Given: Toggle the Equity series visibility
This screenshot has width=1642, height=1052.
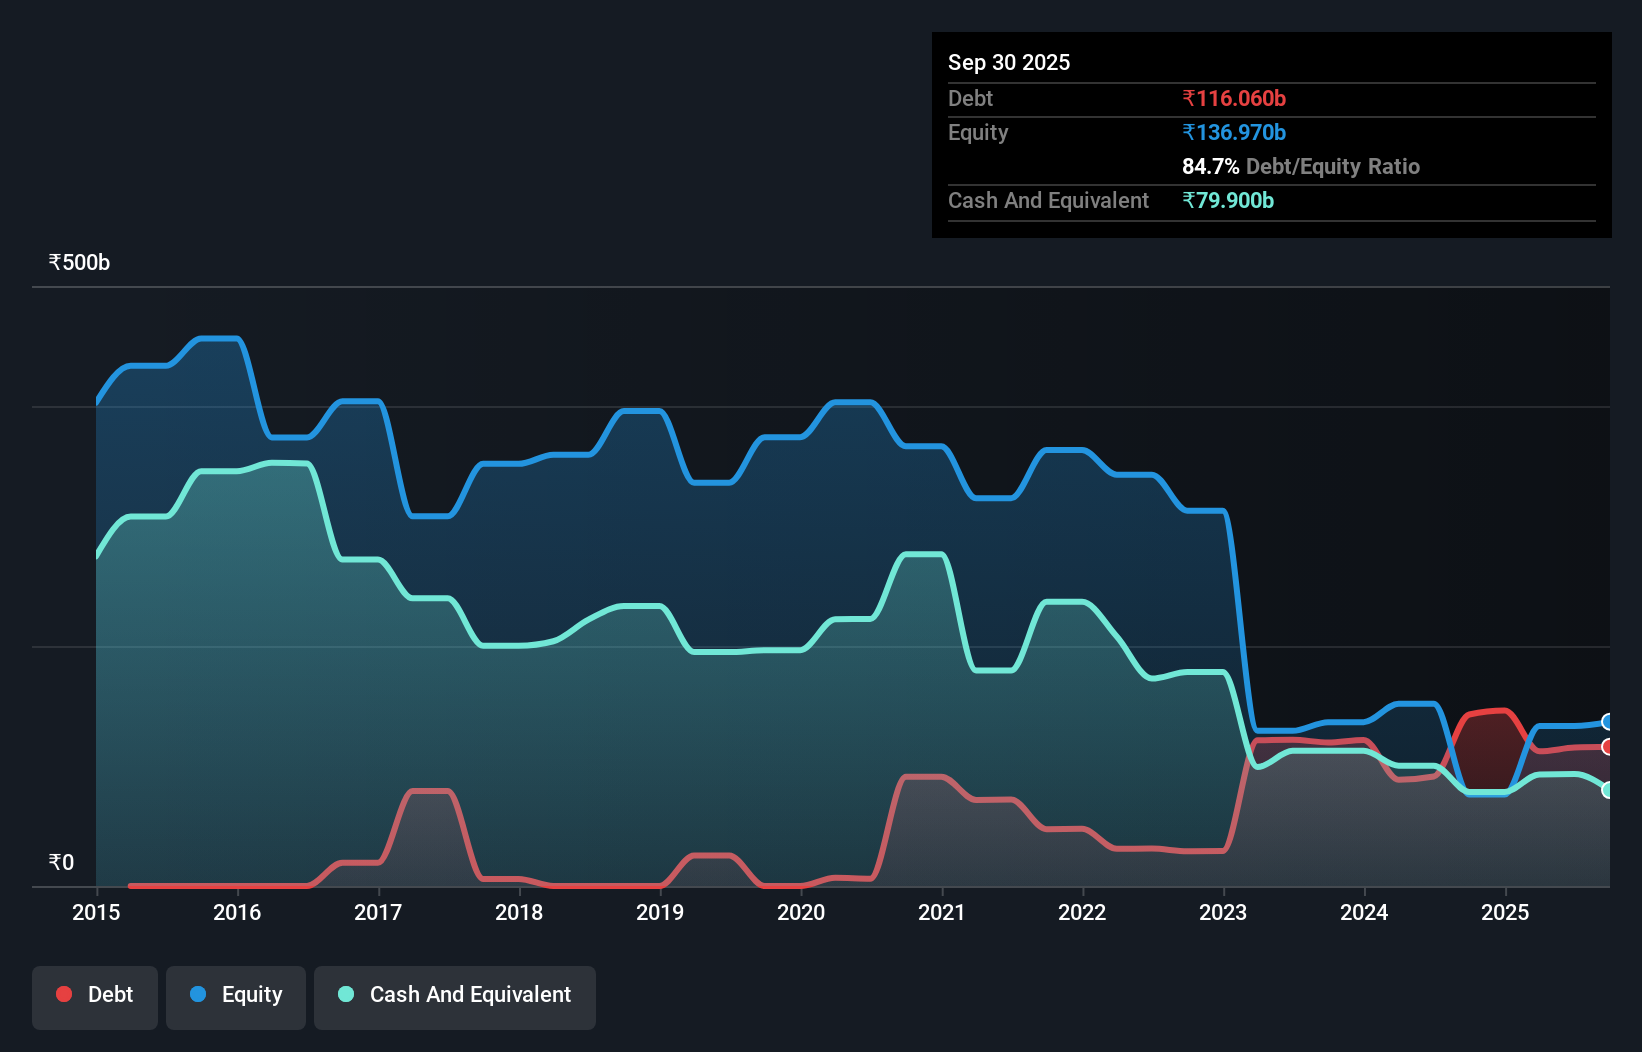Looking at the screenshot, I should click(236, 996).
